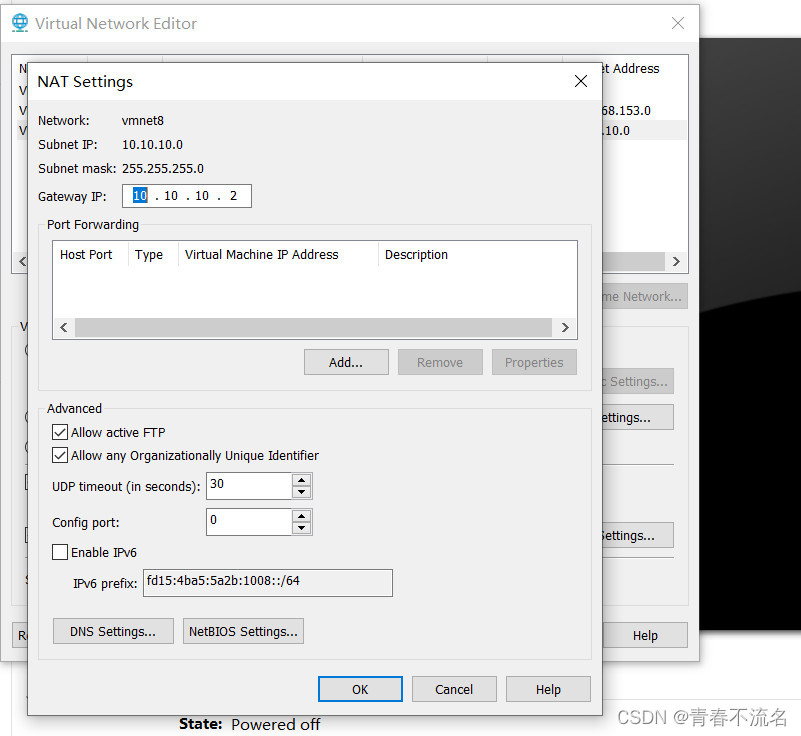The image size is (801, 736).
Task: Open DNS Settings
Action: pos(113,631)
